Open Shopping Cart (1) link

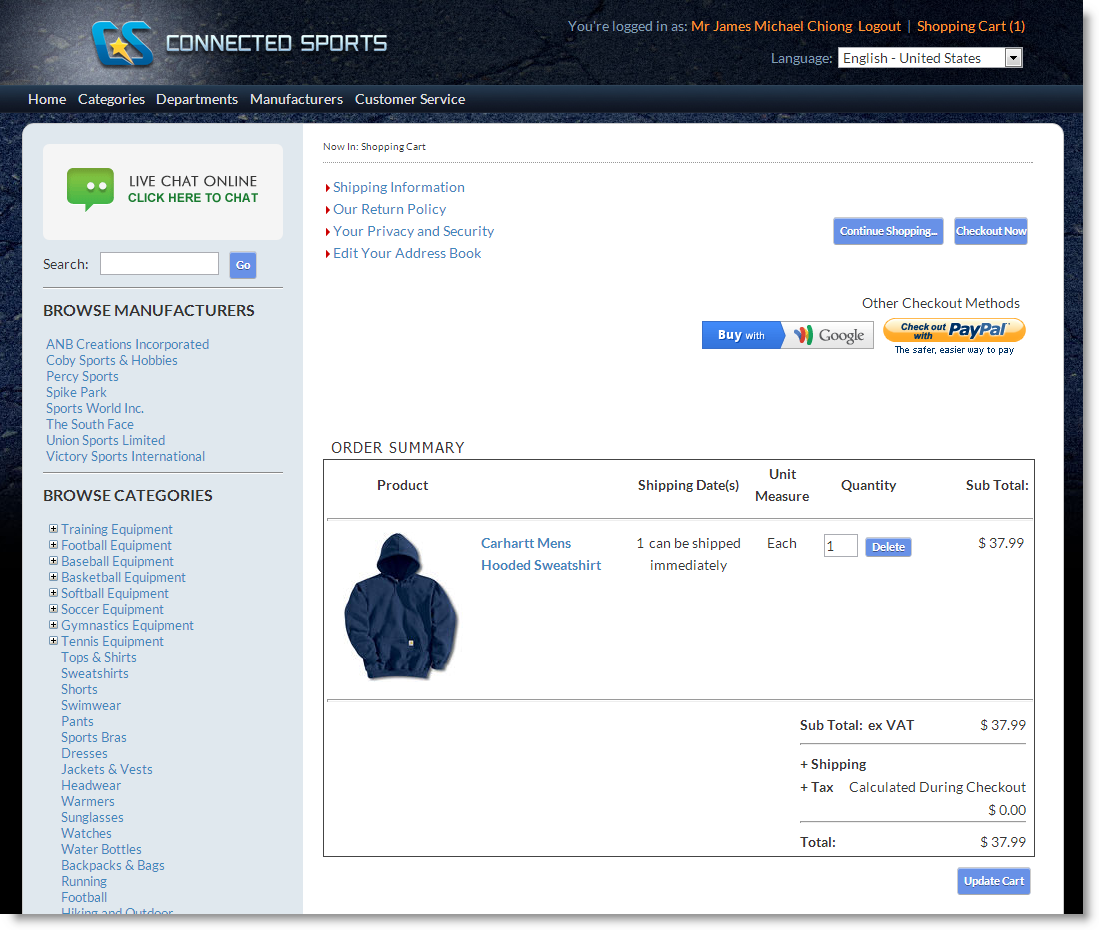click(x=971, y=27)
